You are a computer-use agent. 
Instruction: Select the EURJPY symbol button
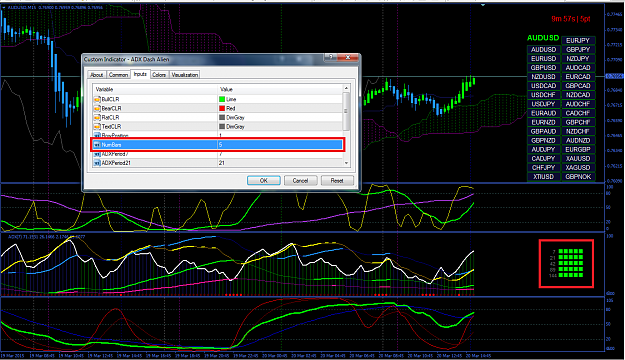tap(578, 41)
